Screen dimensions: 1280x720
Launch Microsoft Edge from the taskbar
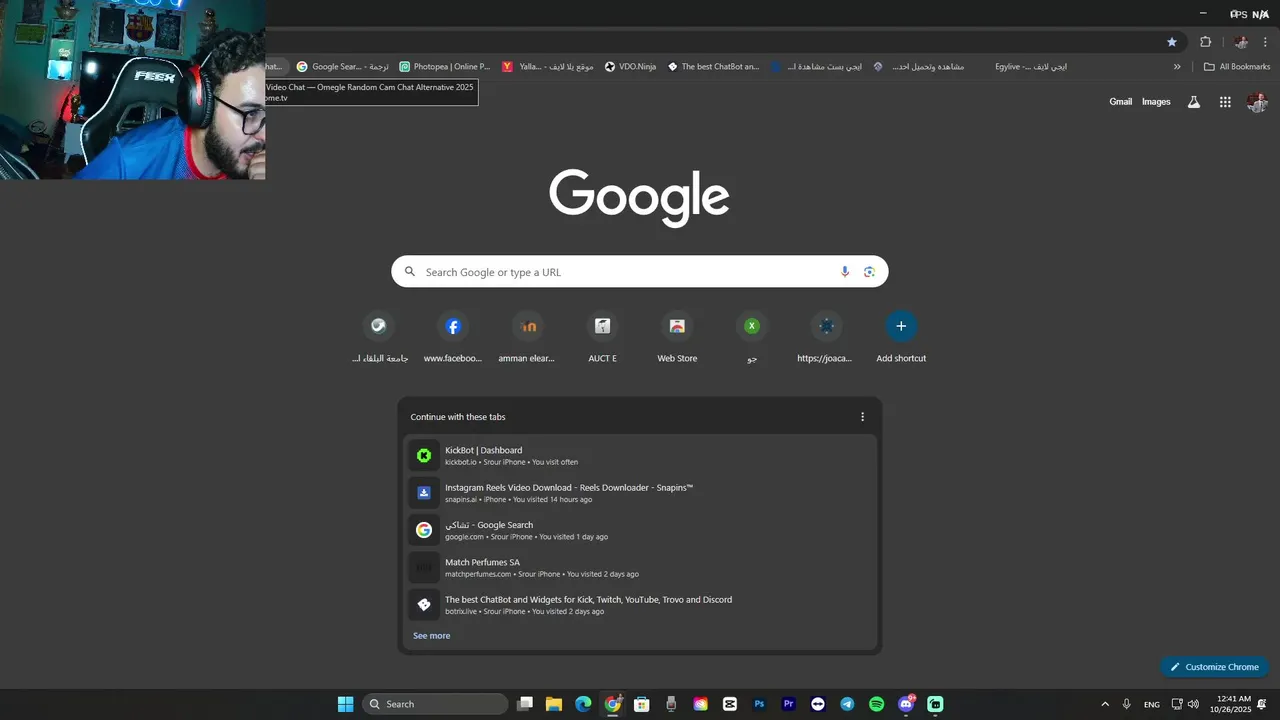583,704
